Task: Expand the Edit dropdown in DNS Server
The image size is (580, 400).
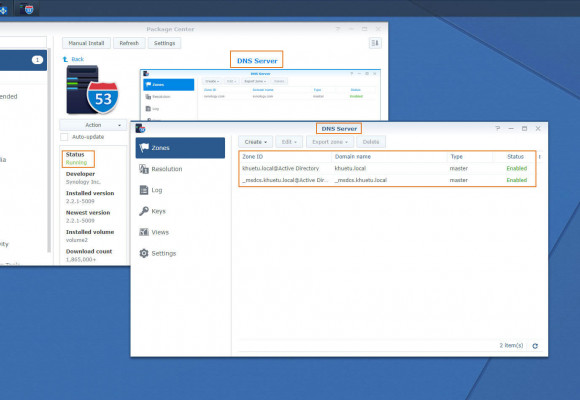Action: click(x=289, y=142)
